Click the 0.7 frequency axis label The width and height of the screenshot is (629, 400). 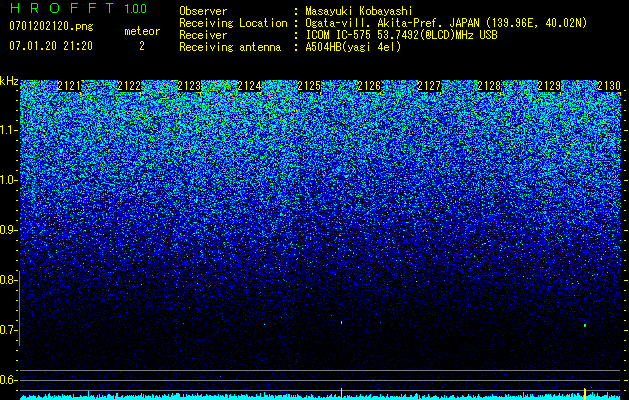pos(7,330)
